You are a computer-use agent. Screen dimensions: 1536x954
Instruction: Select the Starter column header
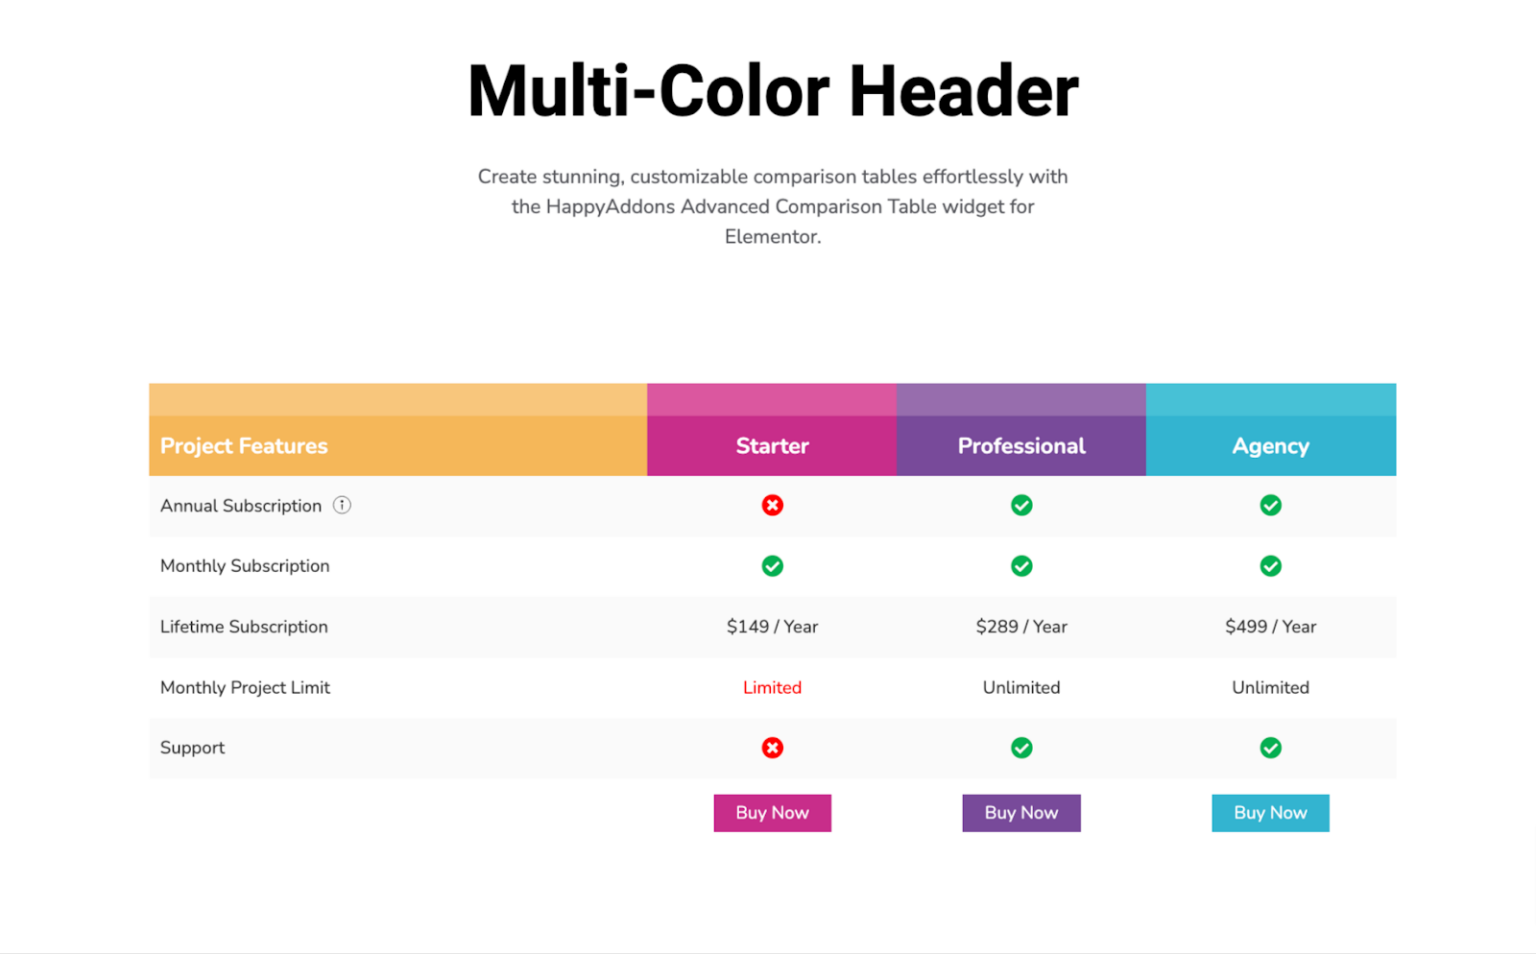click(x=772, y=446)
